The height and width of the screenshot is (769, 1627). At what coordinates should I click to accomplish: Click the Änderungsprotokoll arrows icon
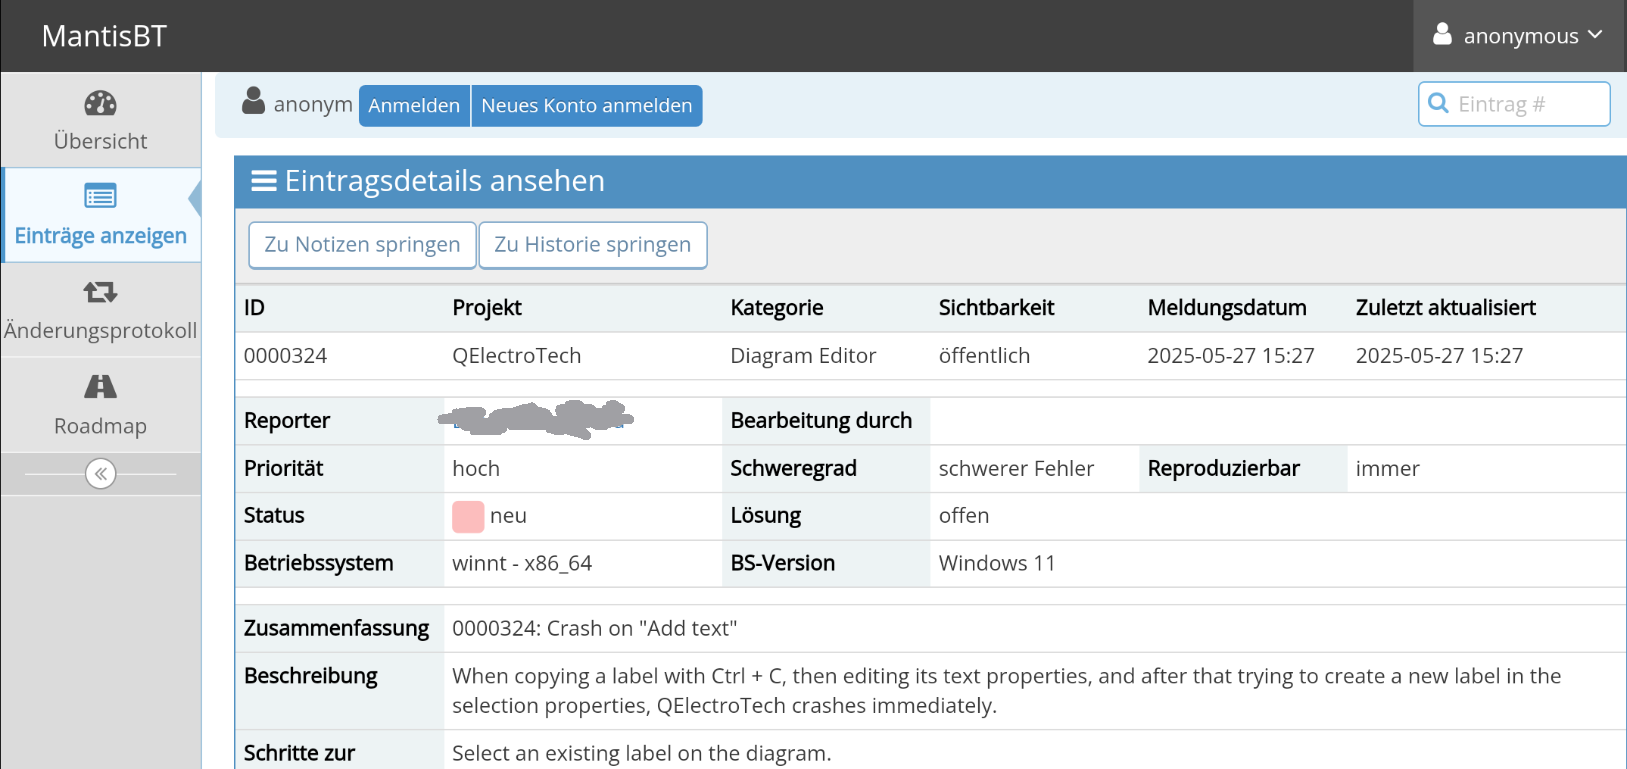(x=100, y=292)
